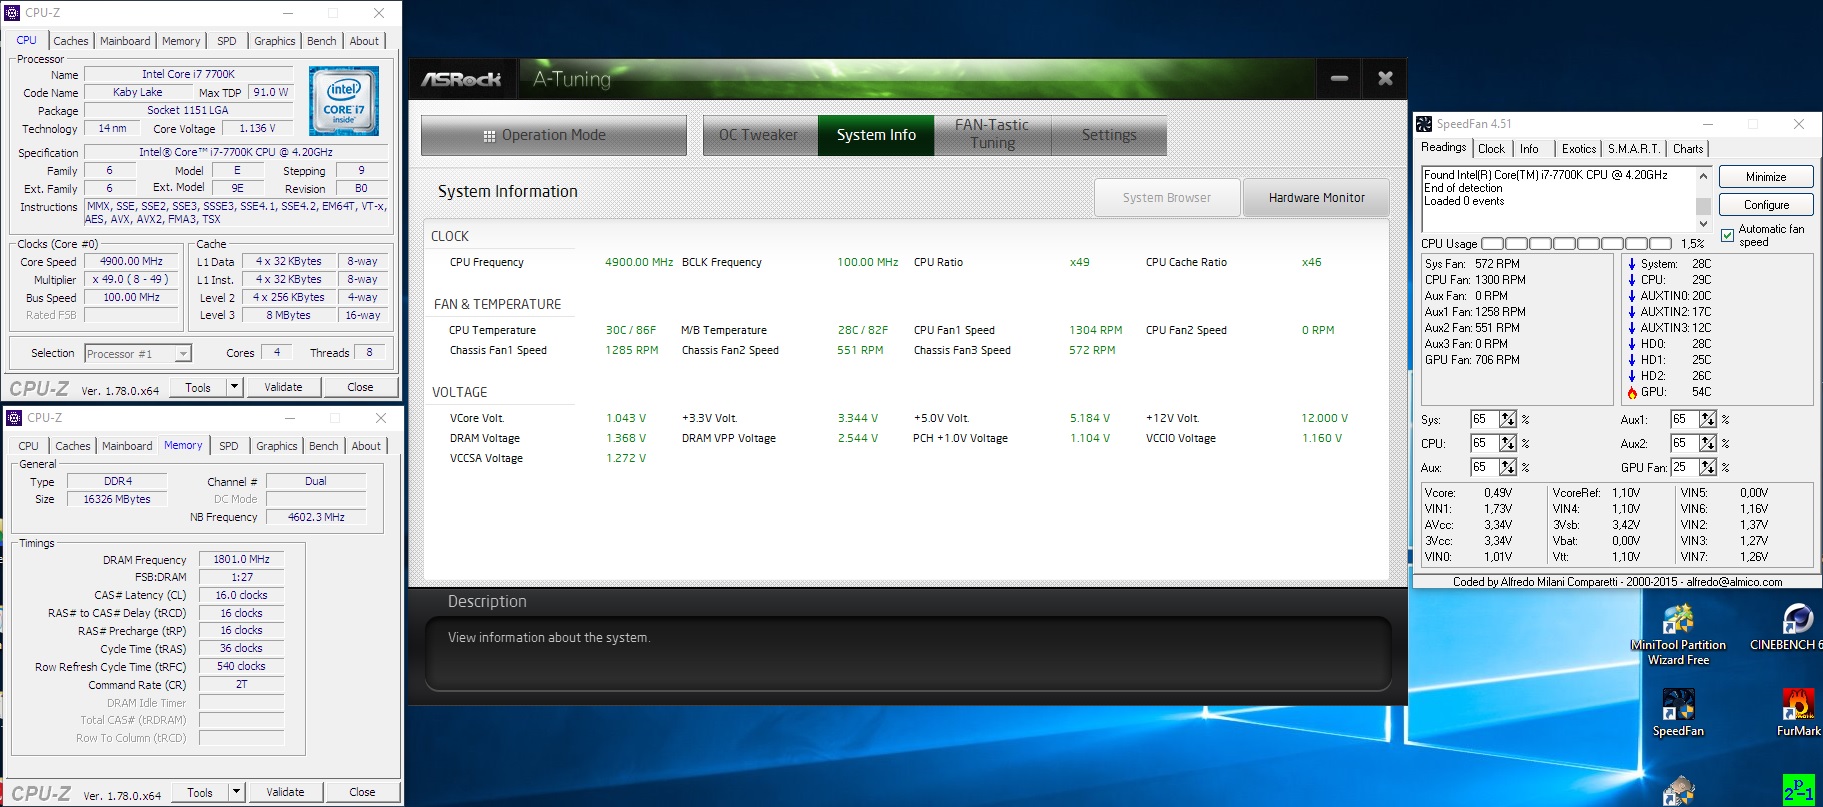Click the System Browser button
The height and width of the screenshot is (807, 1823).
pos(1167,198)
